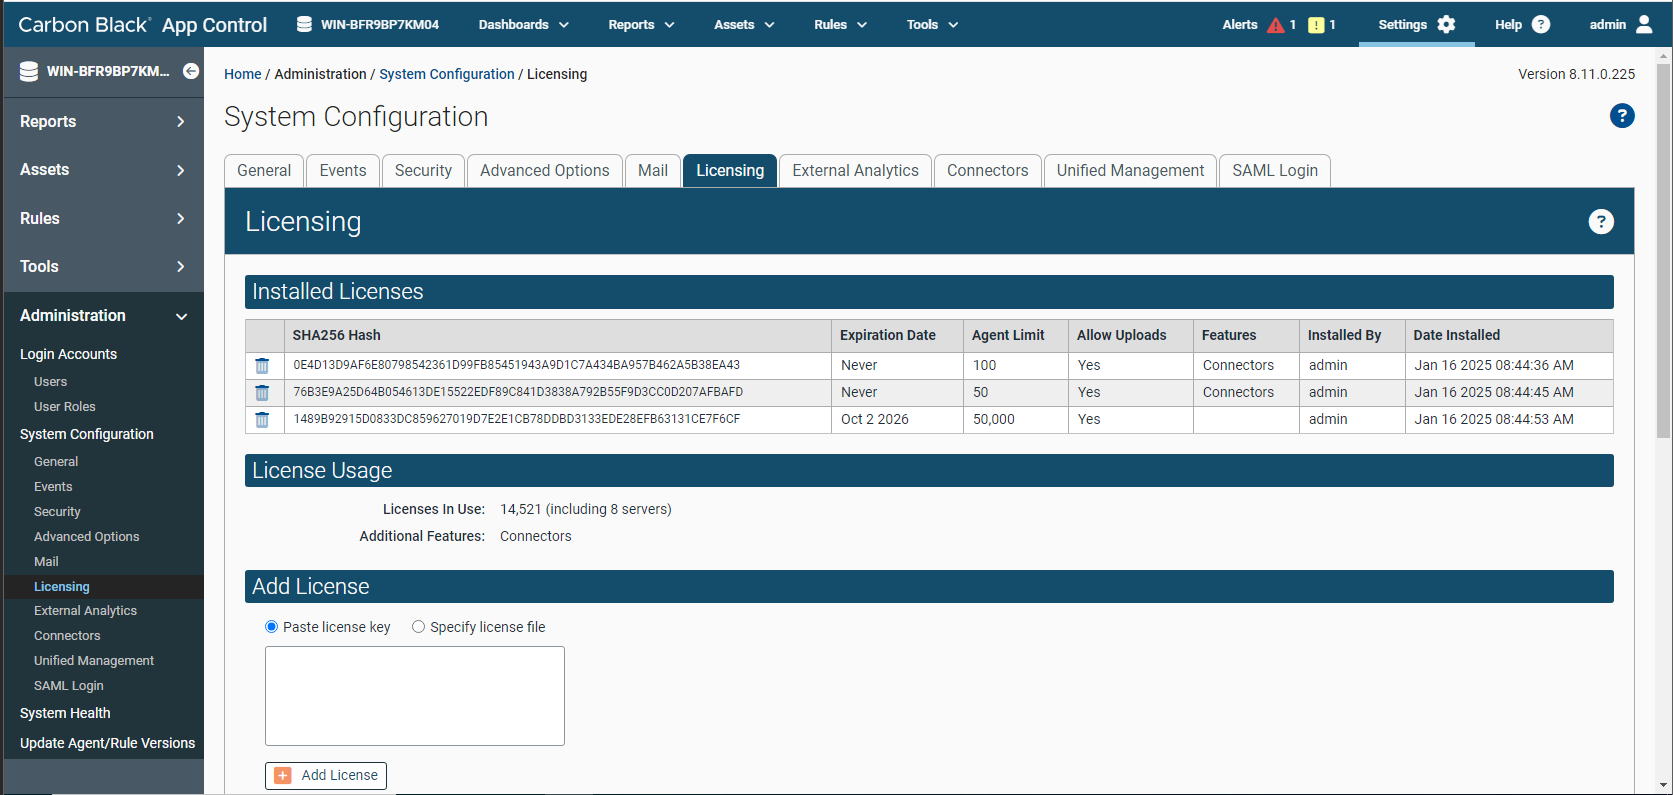This screenshot has width=1673, height=795.
Task: Open the Rules dropdown in top navigation
Action: (x=840, y=25)
